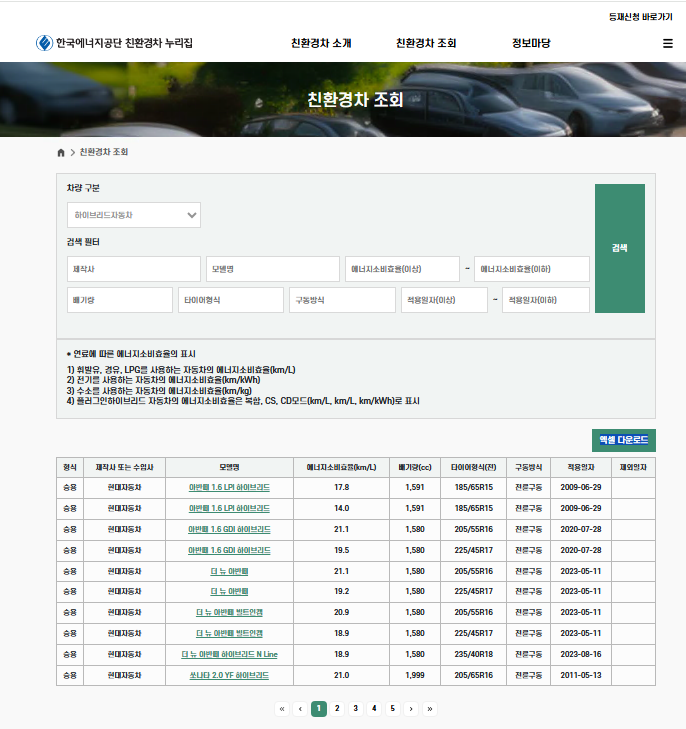
Task: Click the 엑셀 다운로드 button
Action: pyautogui.click(x=624, y=440)
